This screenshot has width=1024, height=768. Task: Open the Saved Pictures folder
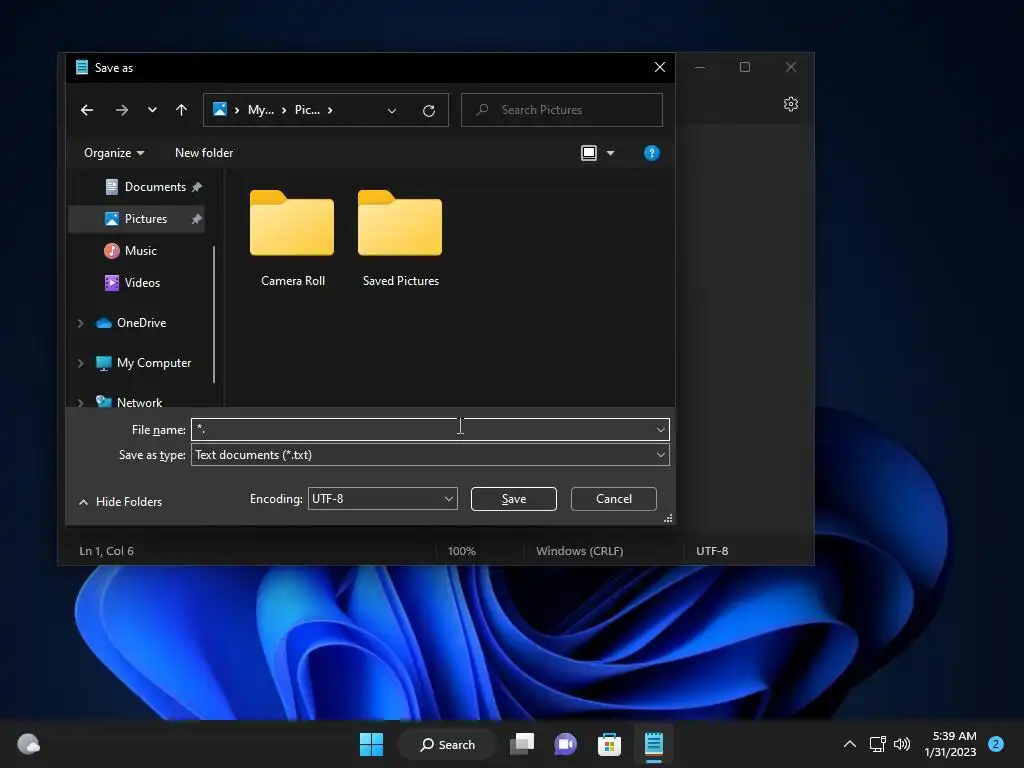click(x=400, y=238)
